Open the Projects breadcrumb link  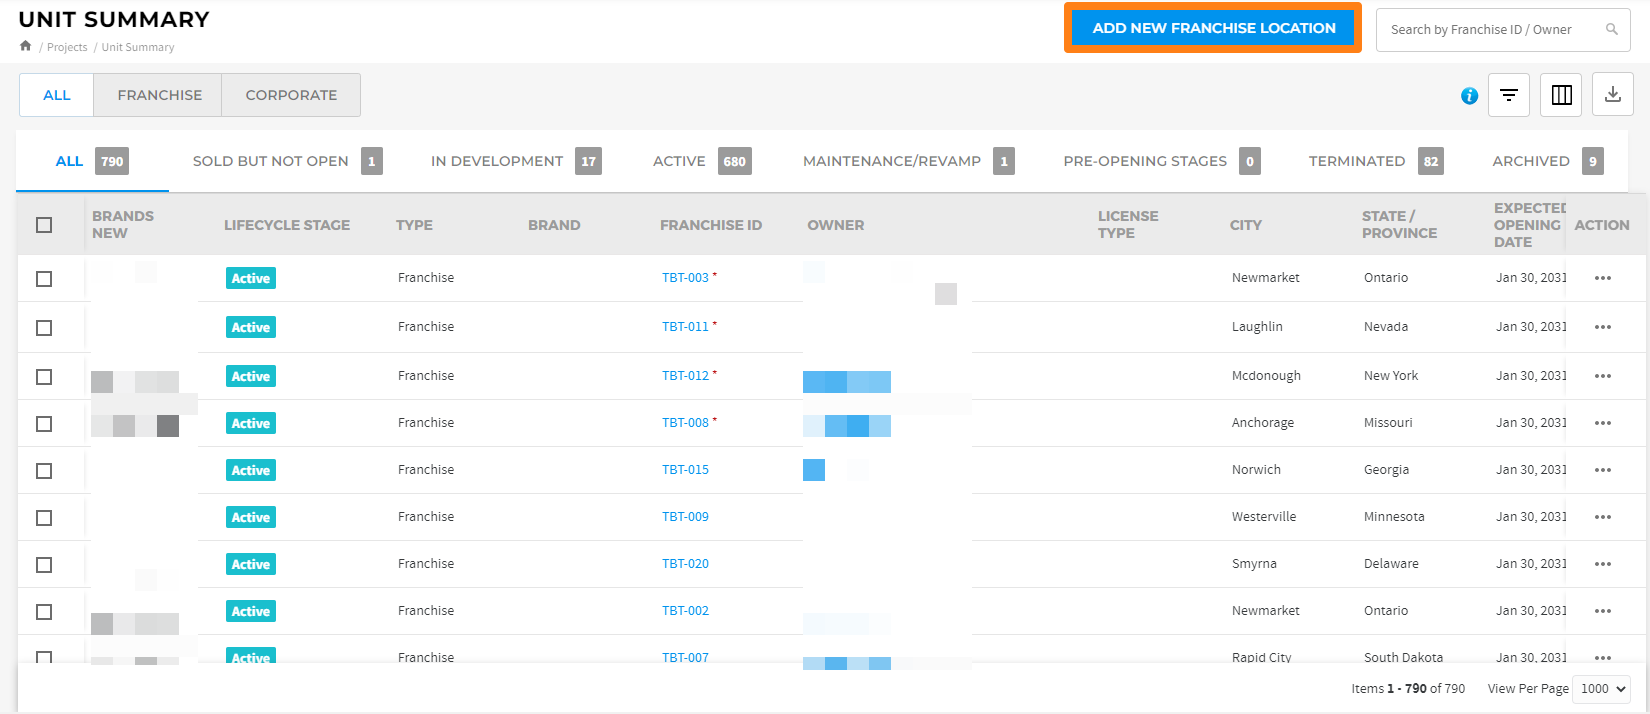(67, 47)
